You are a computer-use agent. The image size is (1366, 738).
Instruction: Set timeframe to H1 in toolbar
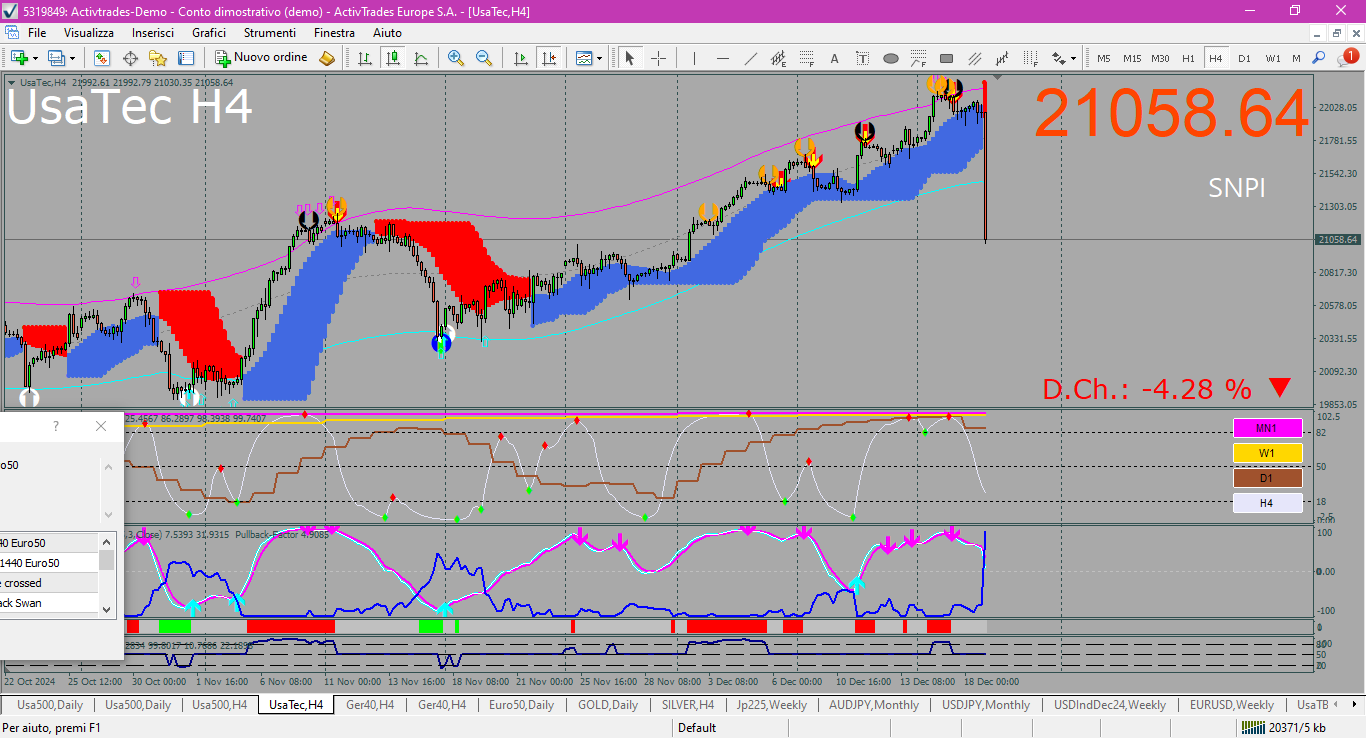1188,58
